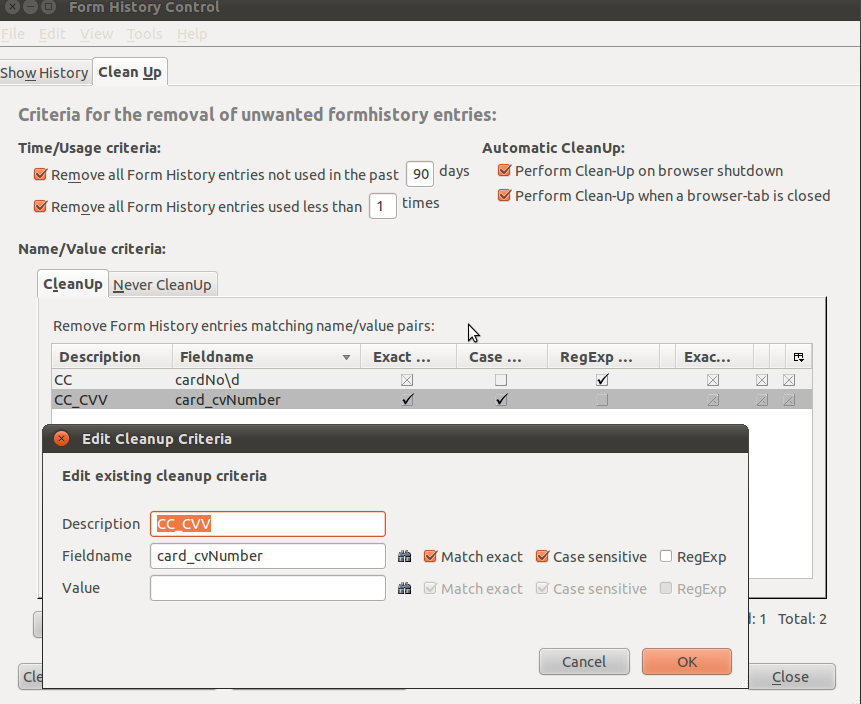The image size is (861, 704).
Task: Click the Description column header
Action: tap(112, 357)
